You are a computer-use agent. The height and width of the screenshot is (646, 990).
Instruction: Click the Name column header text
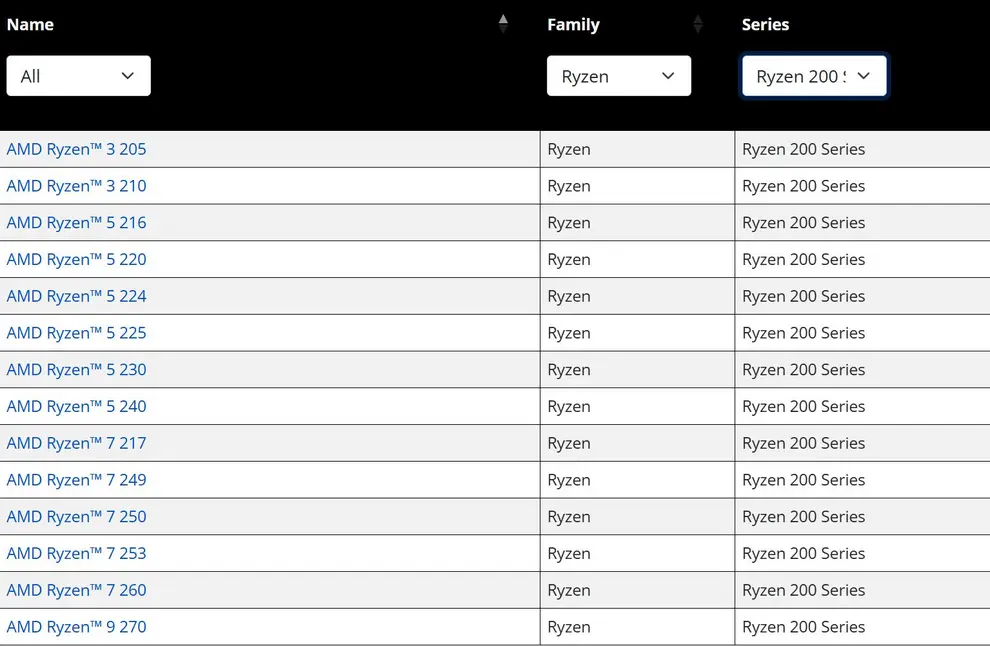point(30,25)
